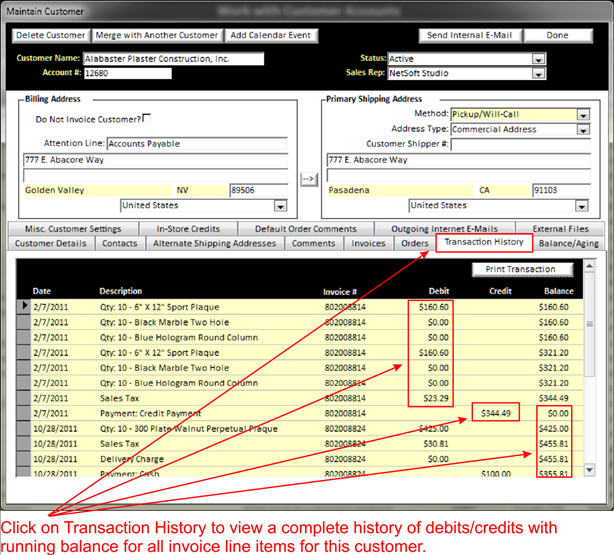Open the Sales Rep dropdown

point(539,74)
